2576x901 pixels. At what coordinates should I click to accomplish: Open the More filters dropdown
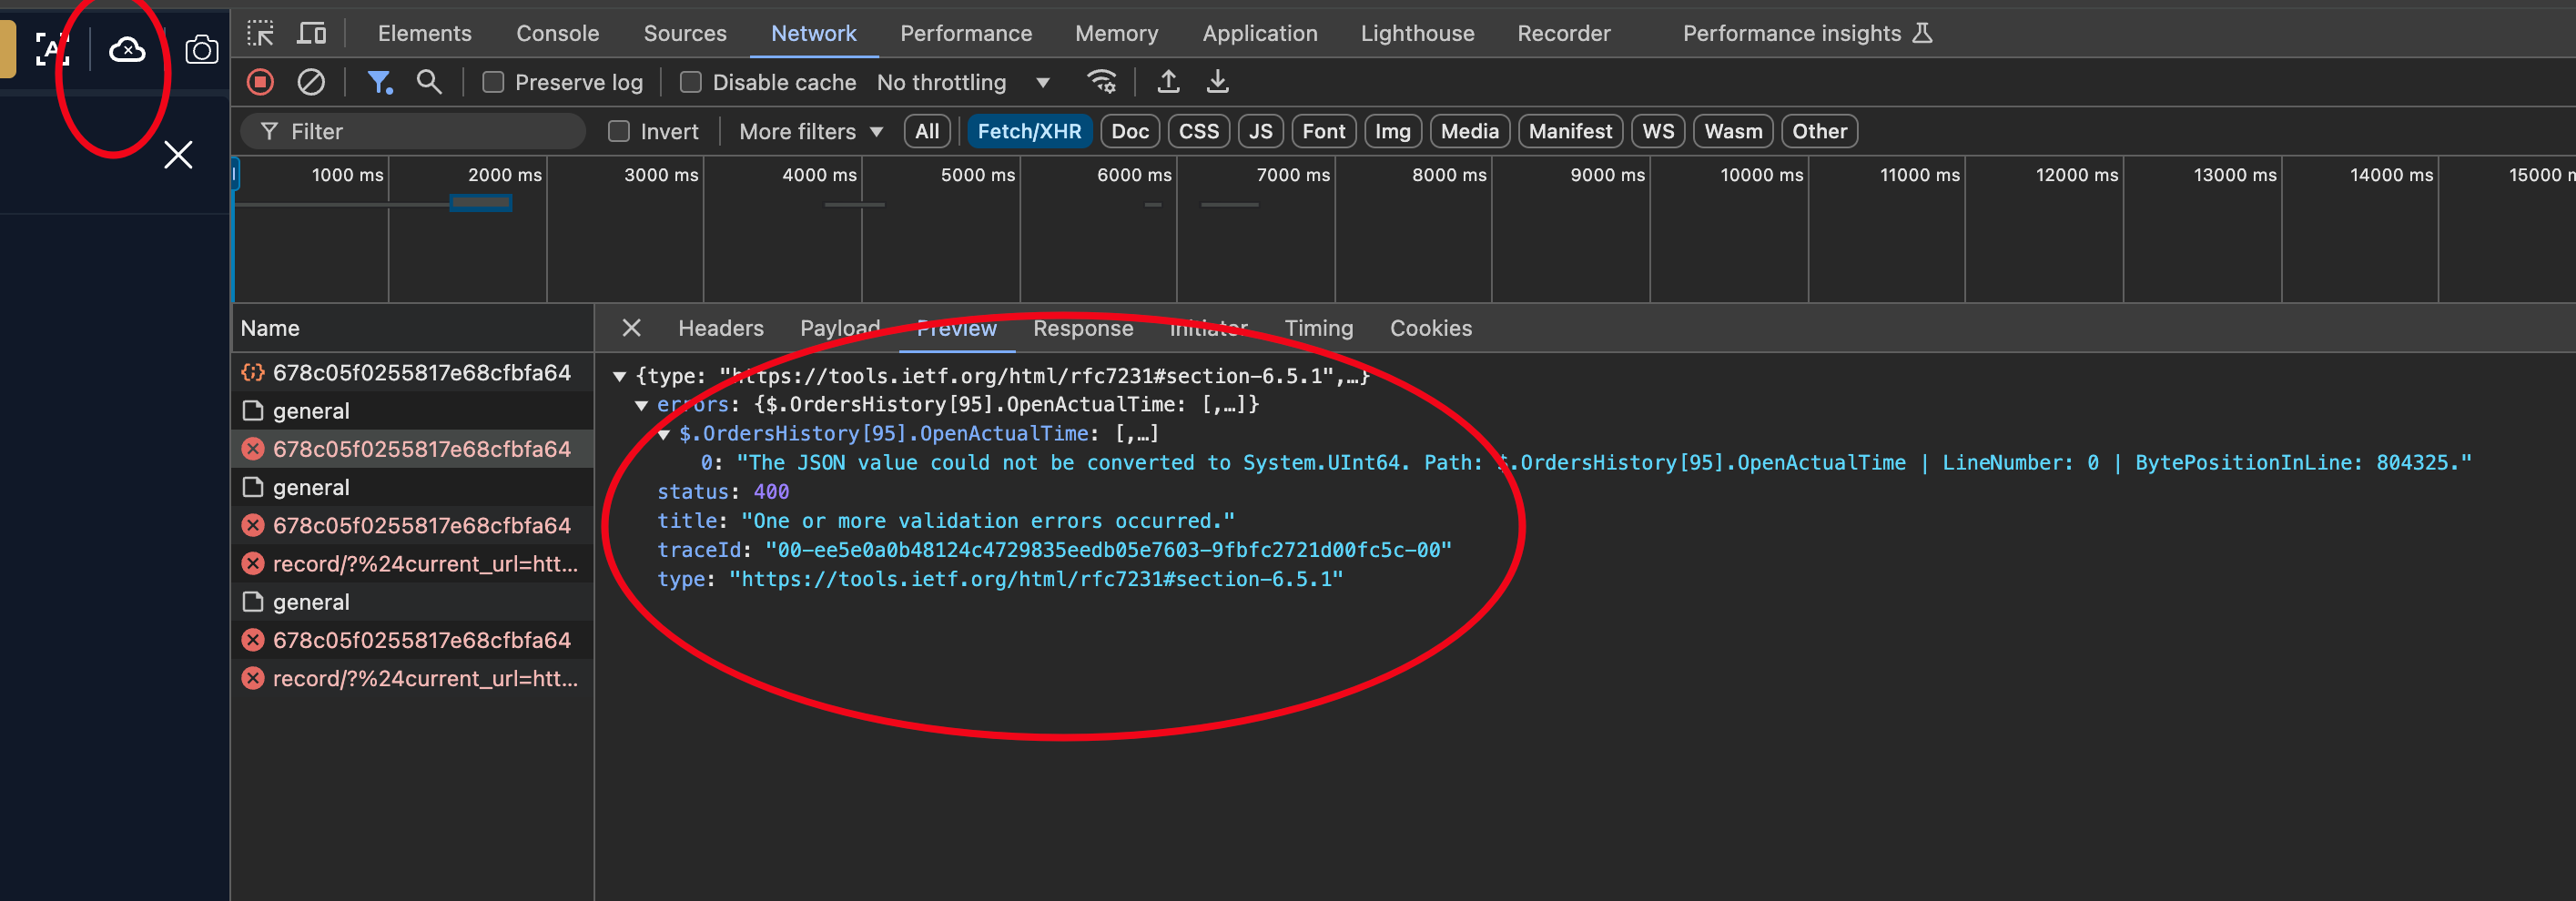coord(811,131)
